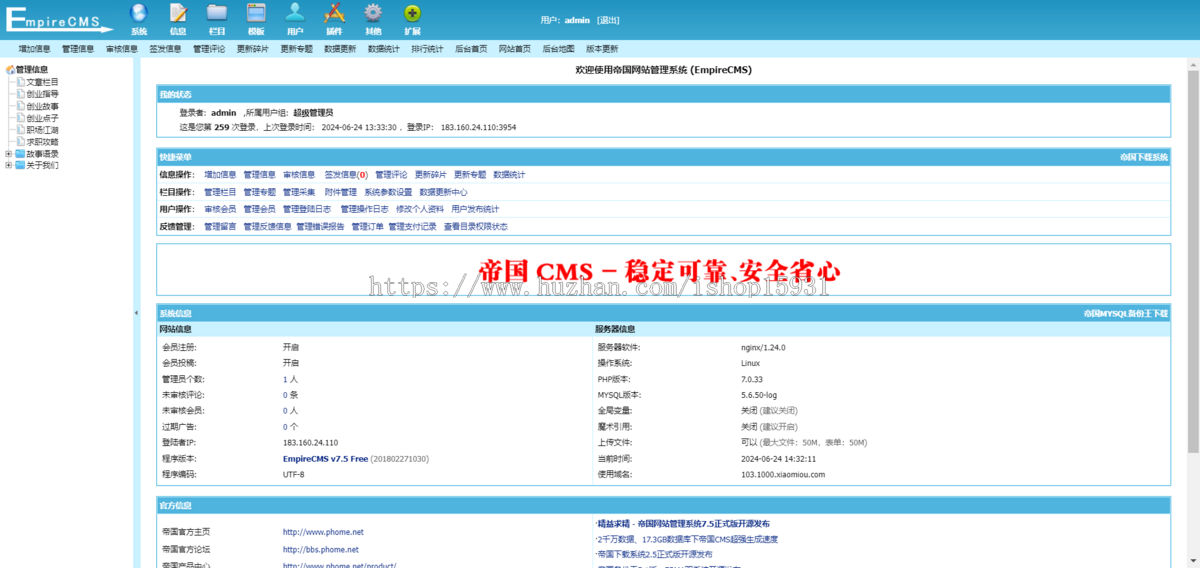1200x568 pixels.
Task: Open 管理采集 in the quick menu
Action: tap(299, 192)
